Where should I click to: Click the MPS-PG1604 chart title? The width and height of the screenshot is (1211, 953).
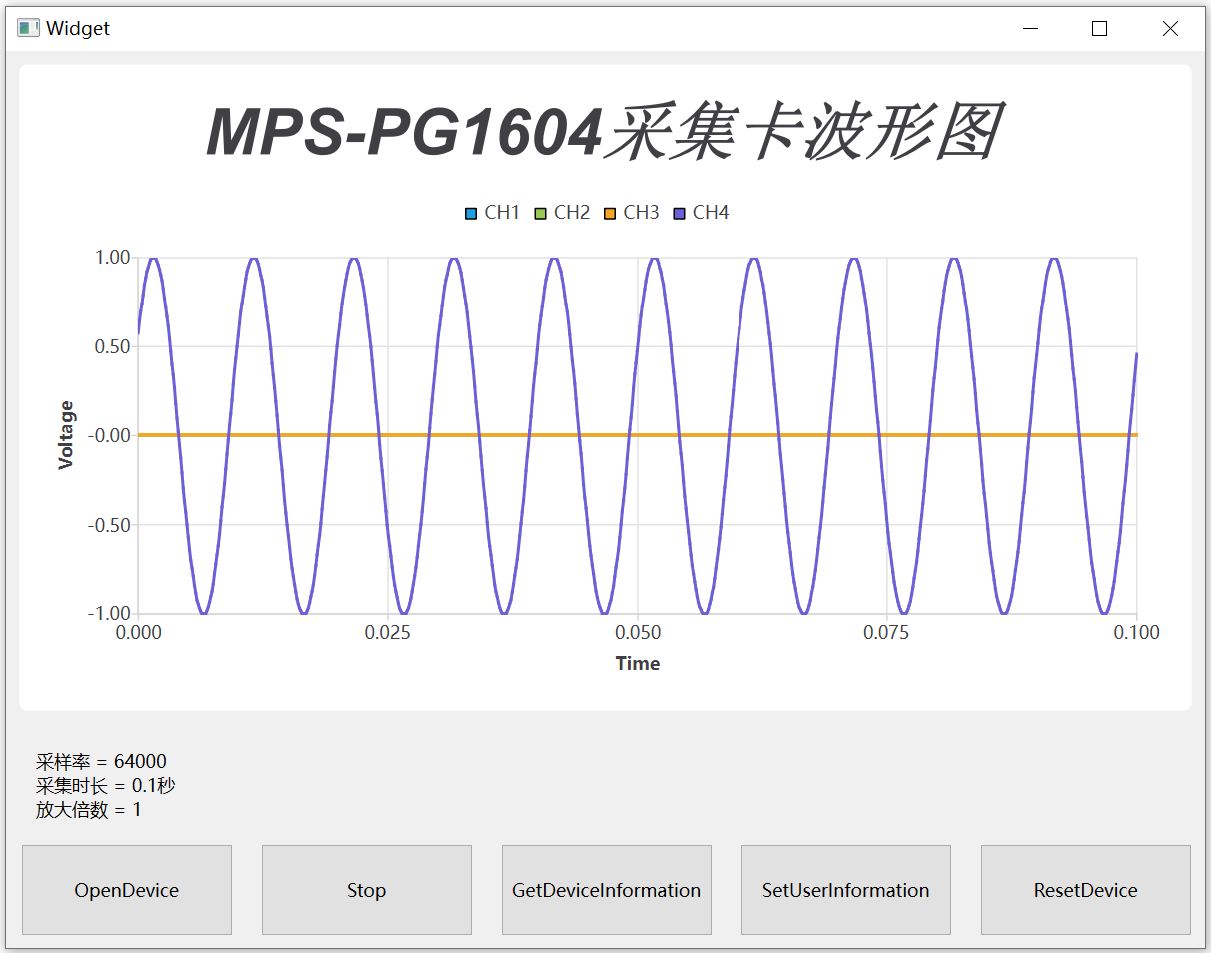click(x=604, y=132)
